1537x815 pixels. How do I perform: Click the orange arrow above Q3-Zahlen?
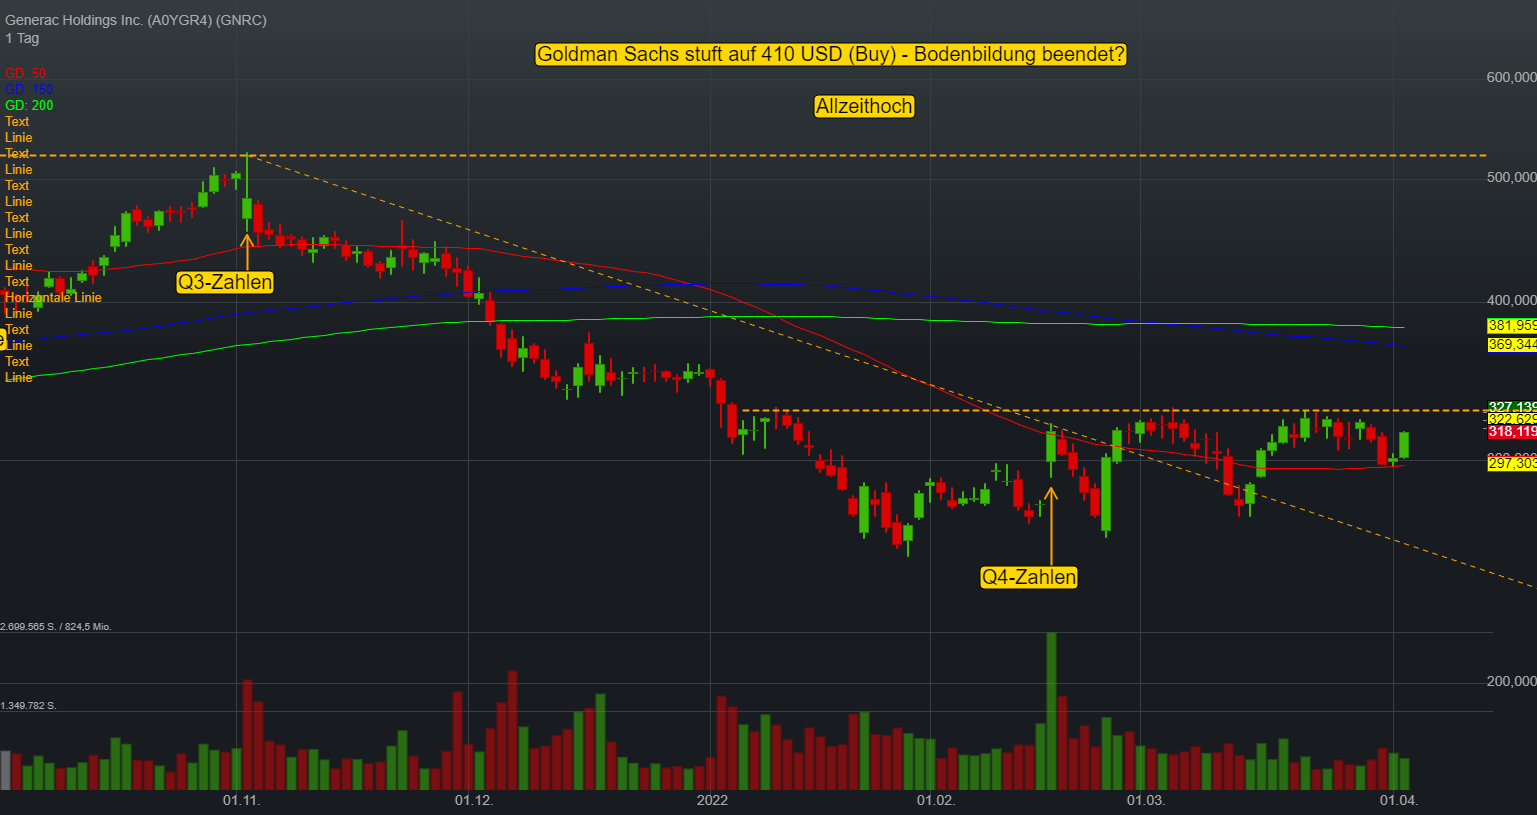pyautogui.click(x=247, y=251)
